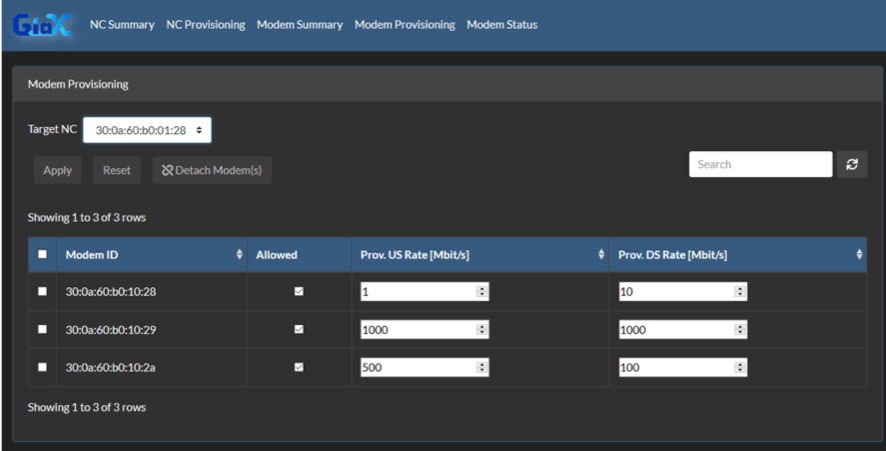Open the Target NC dropdown
Screen dimensions: 886x451
coord(147,130)
